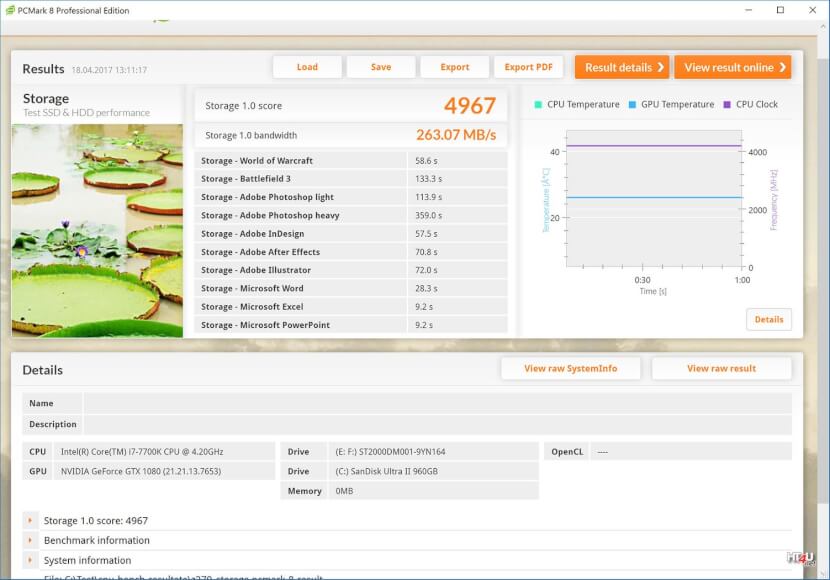Click the NVIDIA GeForce GTX 1080 text

click(x=141, y=471)
